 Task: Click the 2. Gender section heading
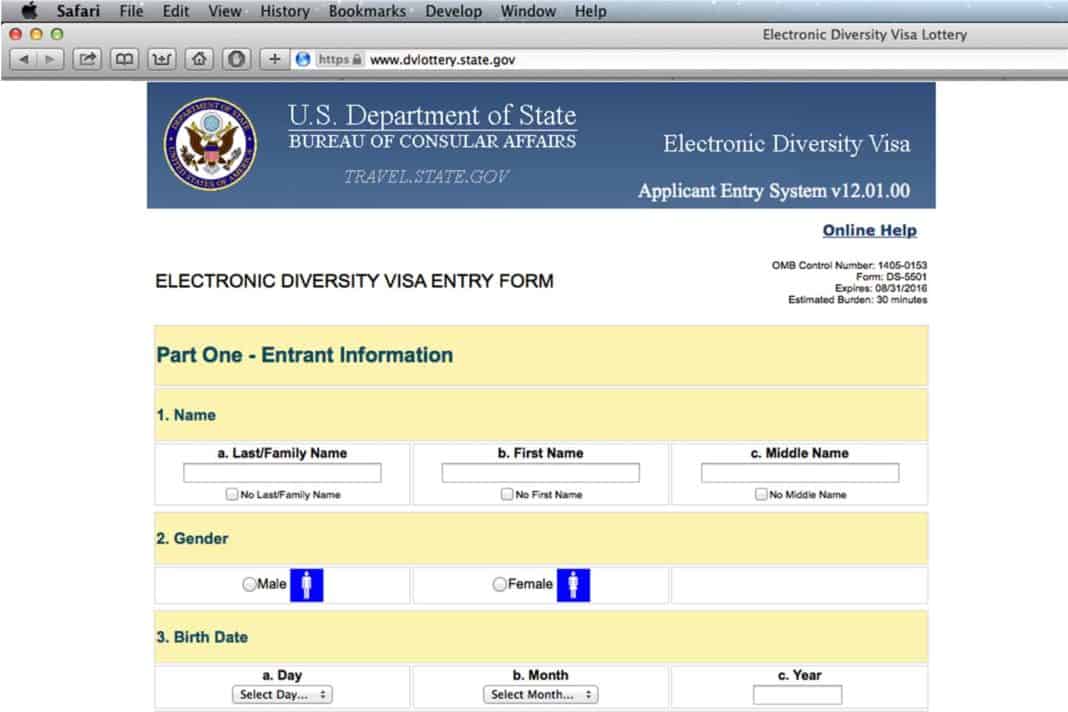[192, 538]
